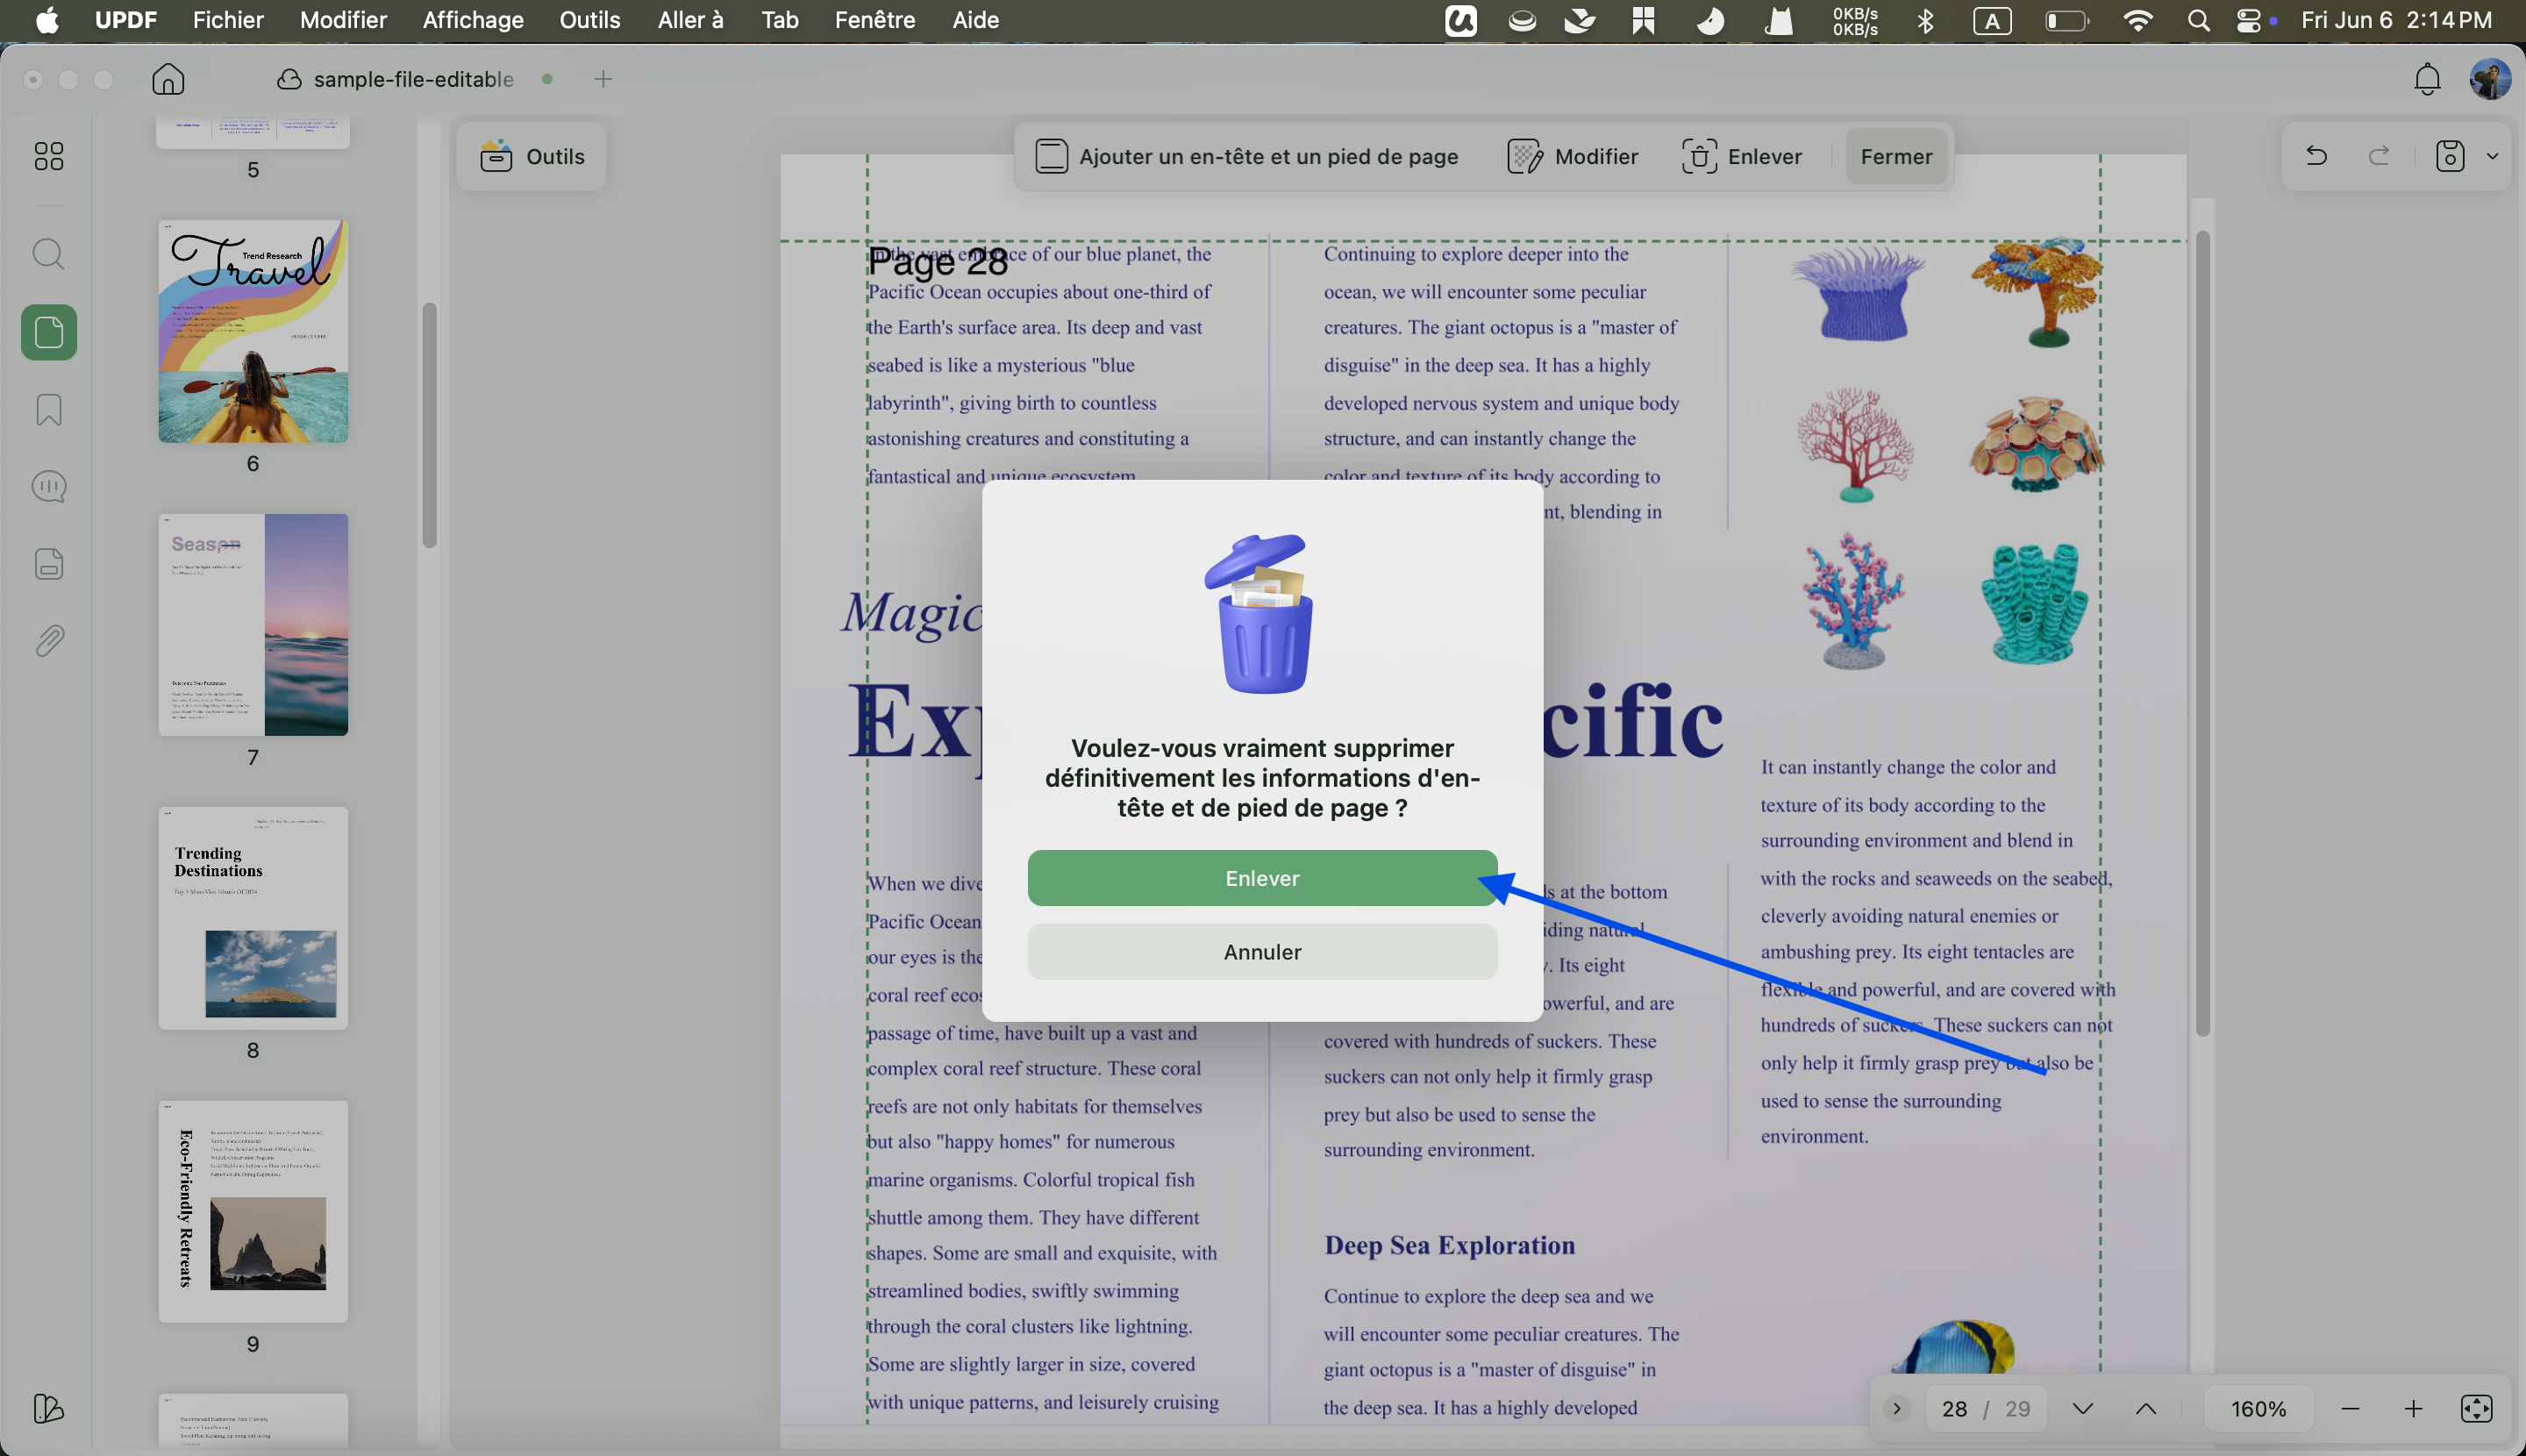Open the Outils menu in menu bar
This screenshot has height=1456, width=2526.
(590, 20)
